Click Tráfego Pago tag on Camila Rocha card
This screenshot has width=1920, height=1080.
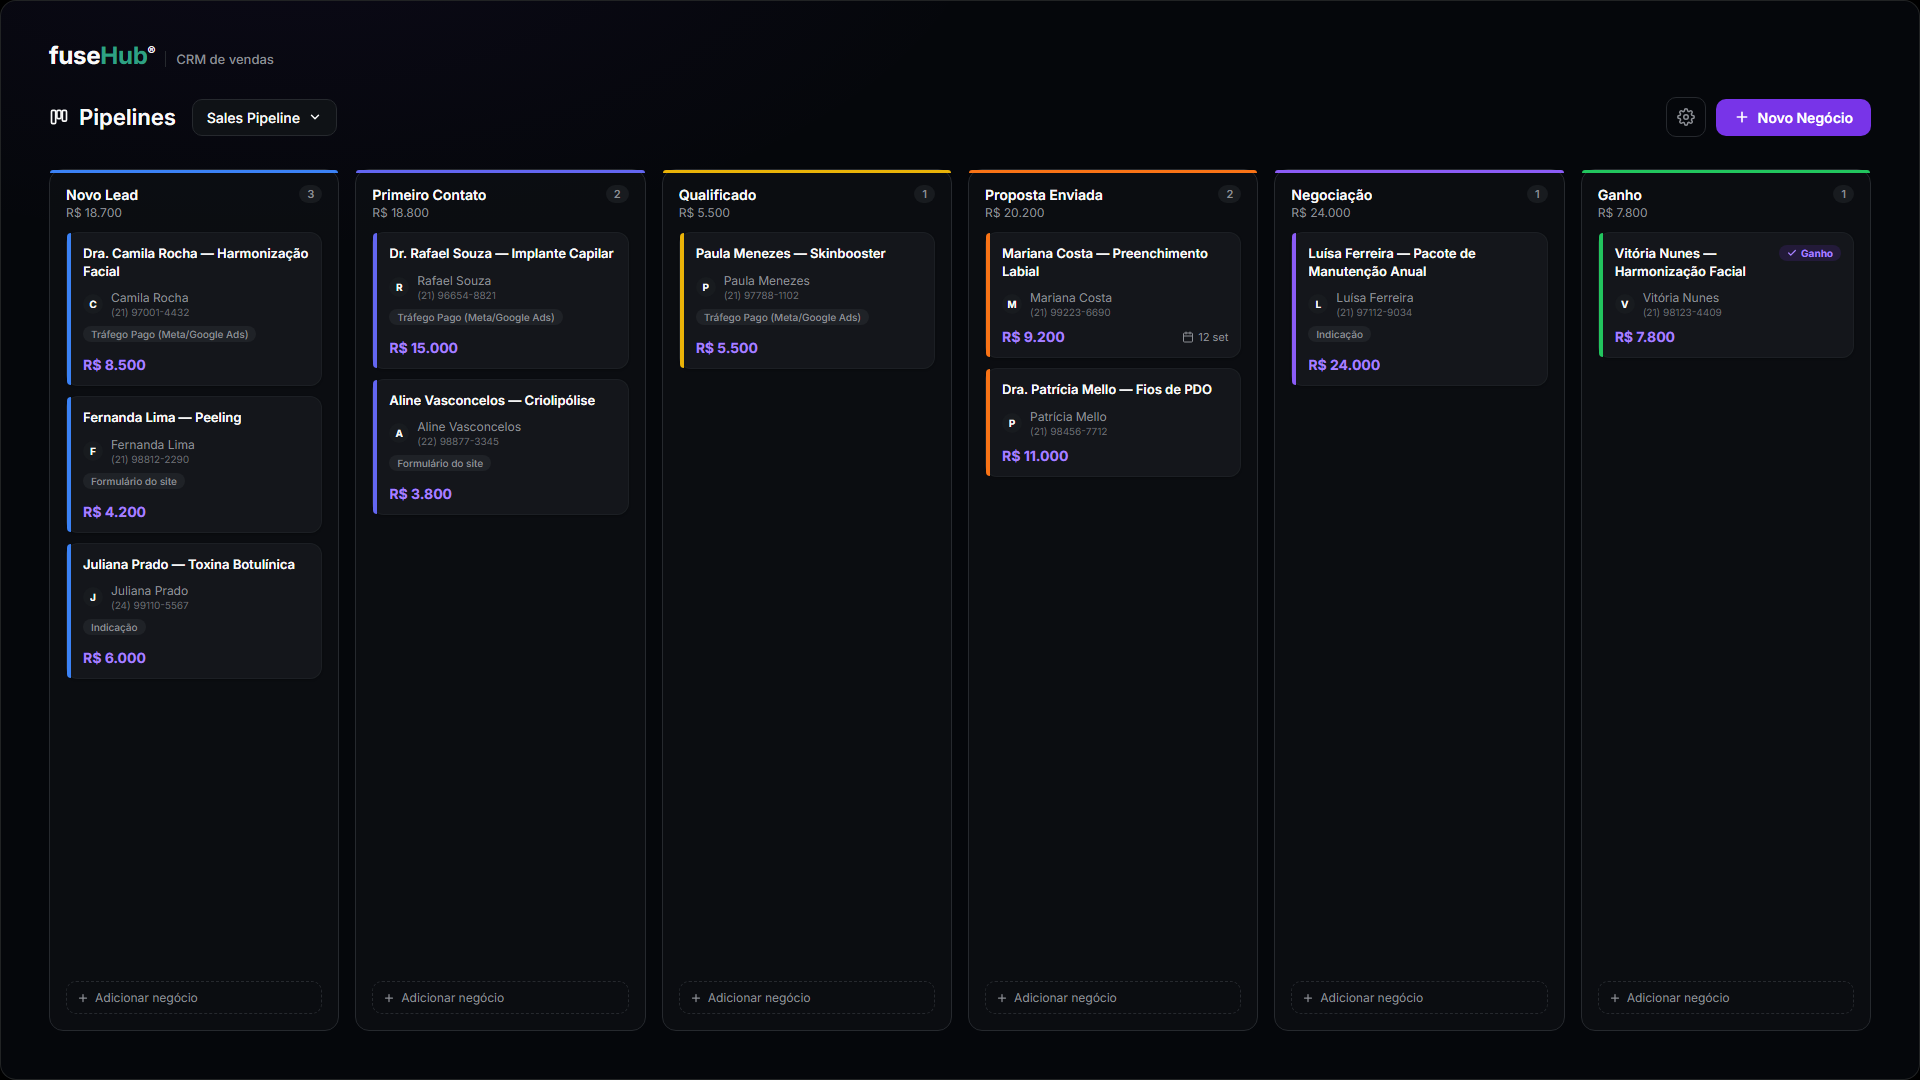(x=169, y=334)
